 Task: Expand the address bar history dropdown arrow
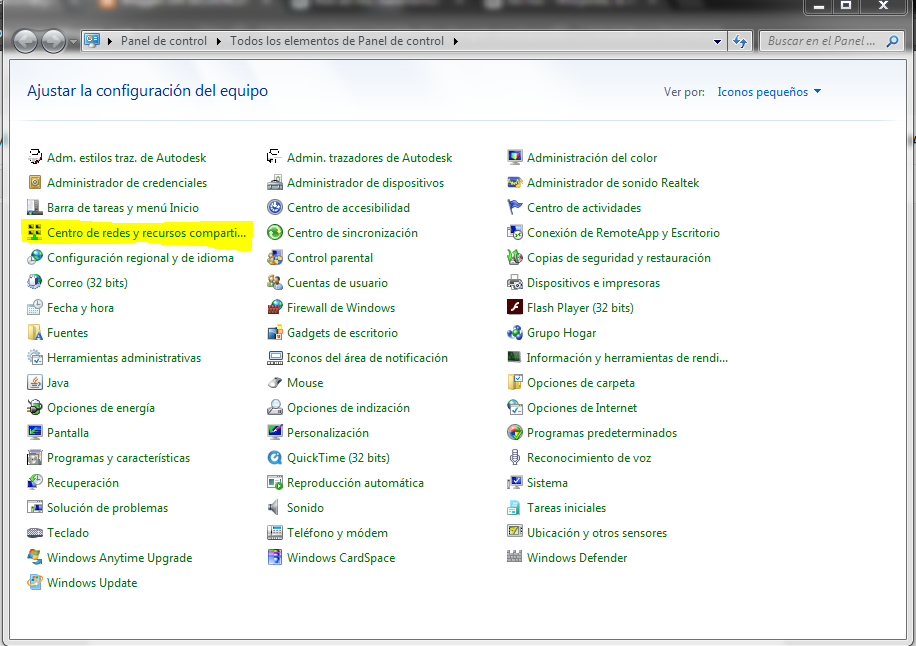click(717, 41)
